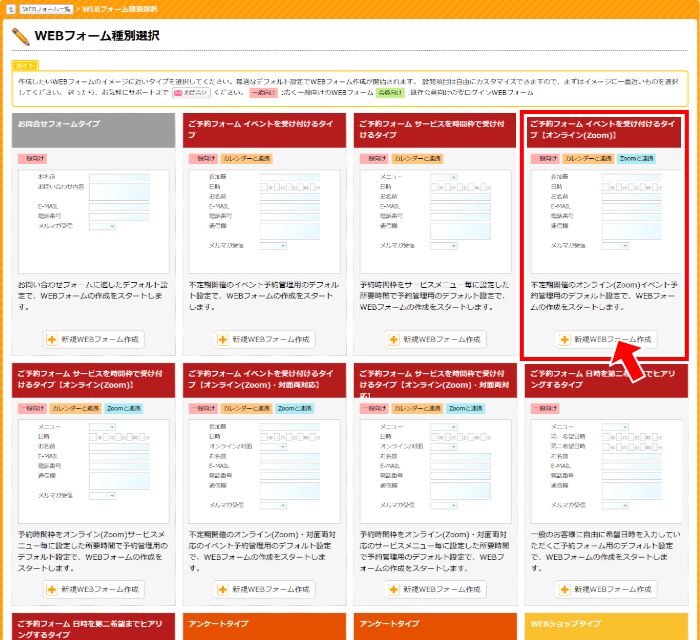Click the お問合せ support button in guide
The image size is (700, 640).
pyautogui.click(x=191, y=93)
